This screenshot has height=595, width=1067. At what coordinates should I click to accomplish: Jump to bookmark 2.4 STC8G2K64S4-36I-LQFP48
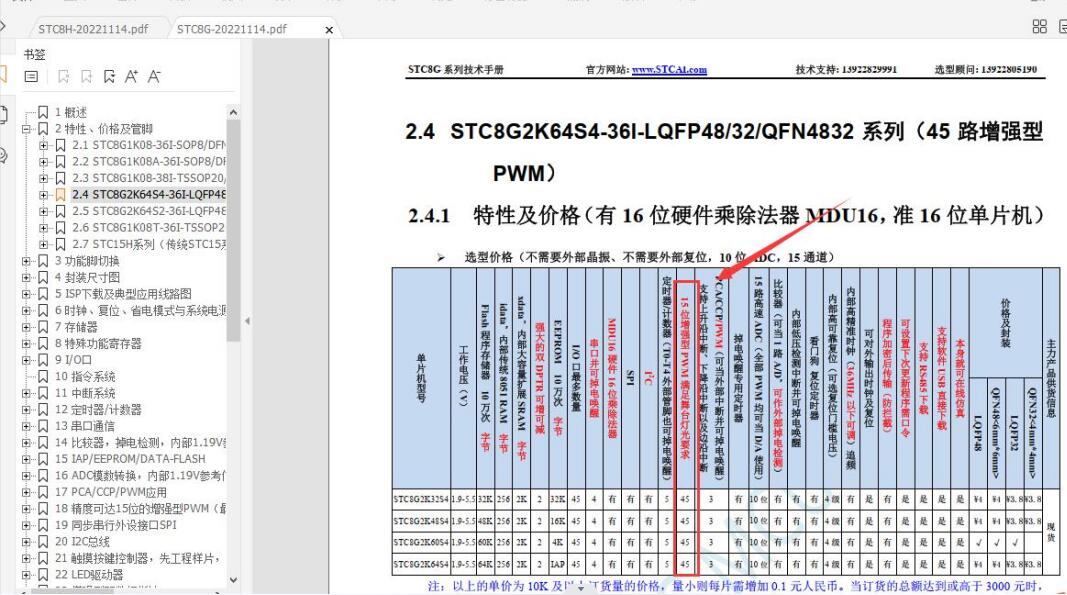(149, 194)
